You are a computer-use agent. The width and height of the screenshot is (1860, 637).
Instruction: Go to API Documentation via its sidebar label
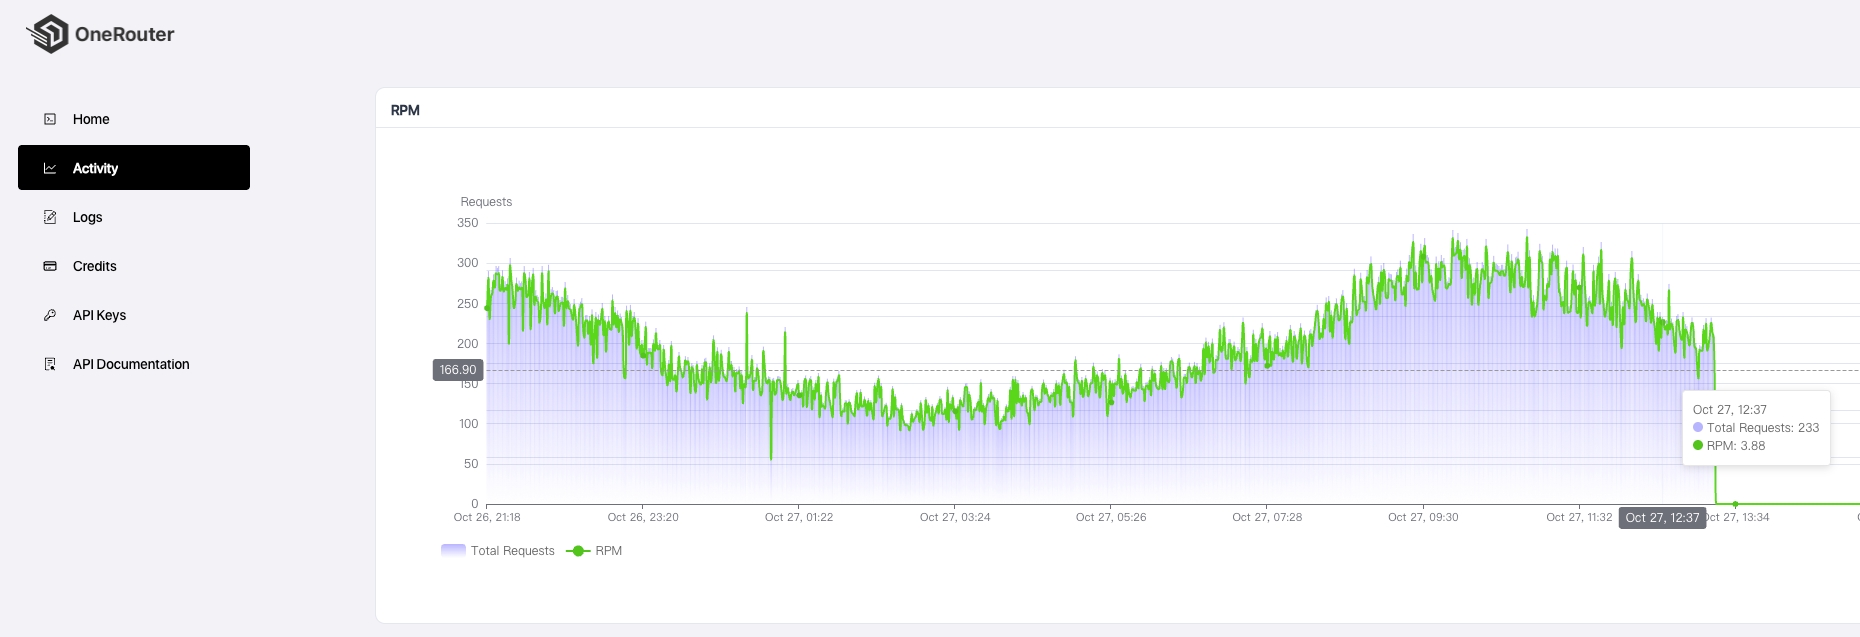pyautogui.click(x=131, y=364)
